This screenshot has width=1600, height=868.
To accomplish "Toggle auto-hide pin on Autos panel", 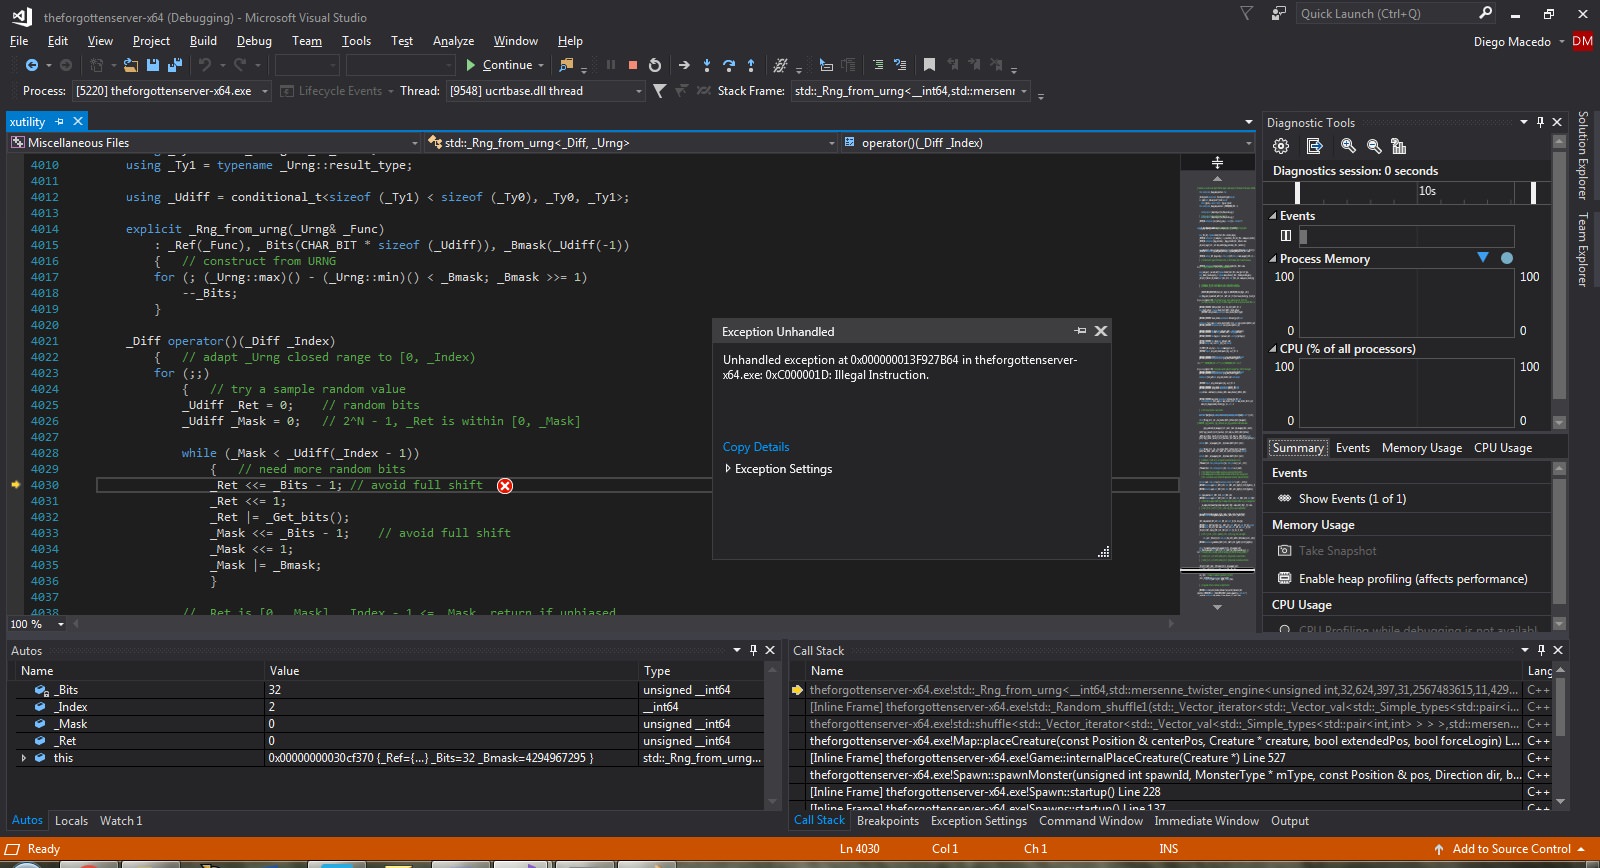I will point(753,650).
